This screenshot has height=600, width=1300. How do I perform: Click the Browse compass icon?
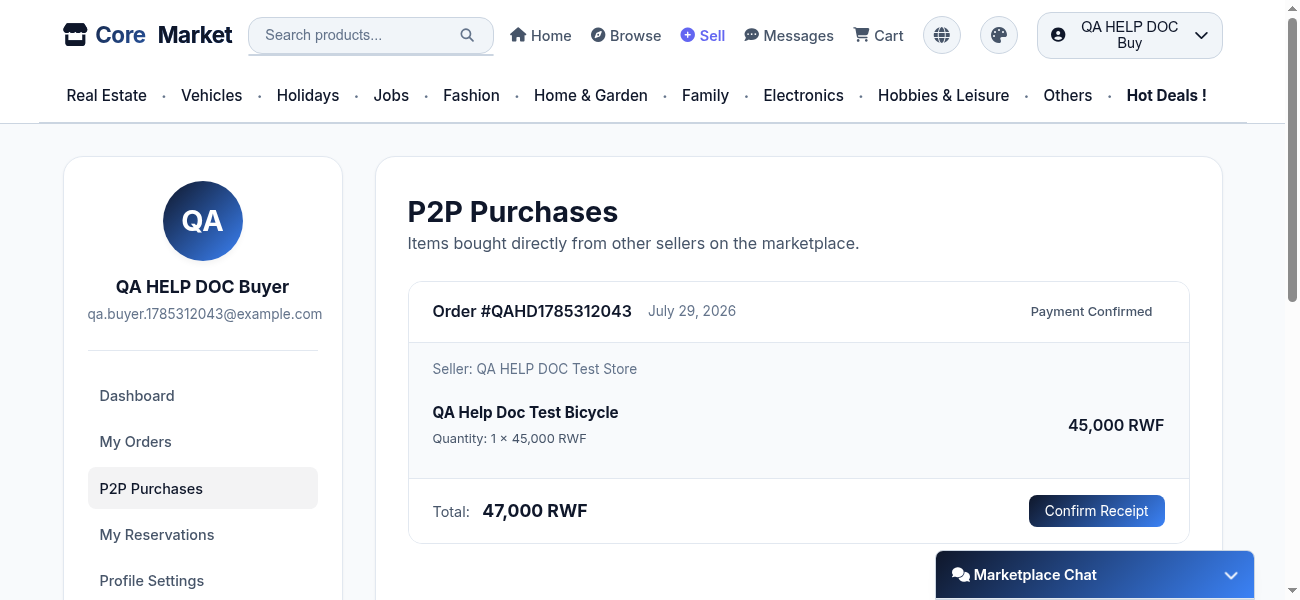(598, 35)
